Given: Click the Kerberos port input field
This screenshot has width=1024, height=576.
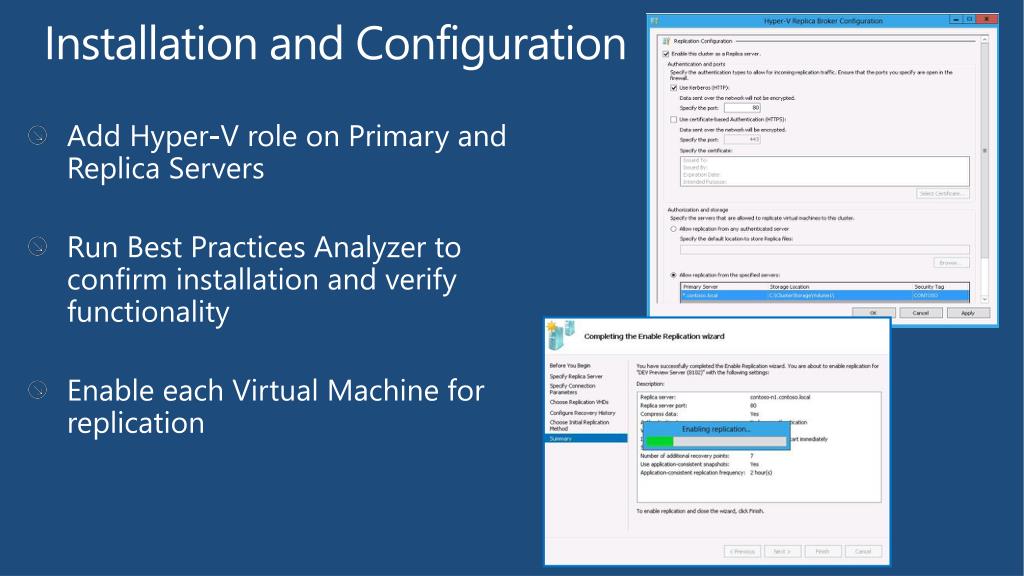Looking at the screenshot, I should click(x=741, y=107).
